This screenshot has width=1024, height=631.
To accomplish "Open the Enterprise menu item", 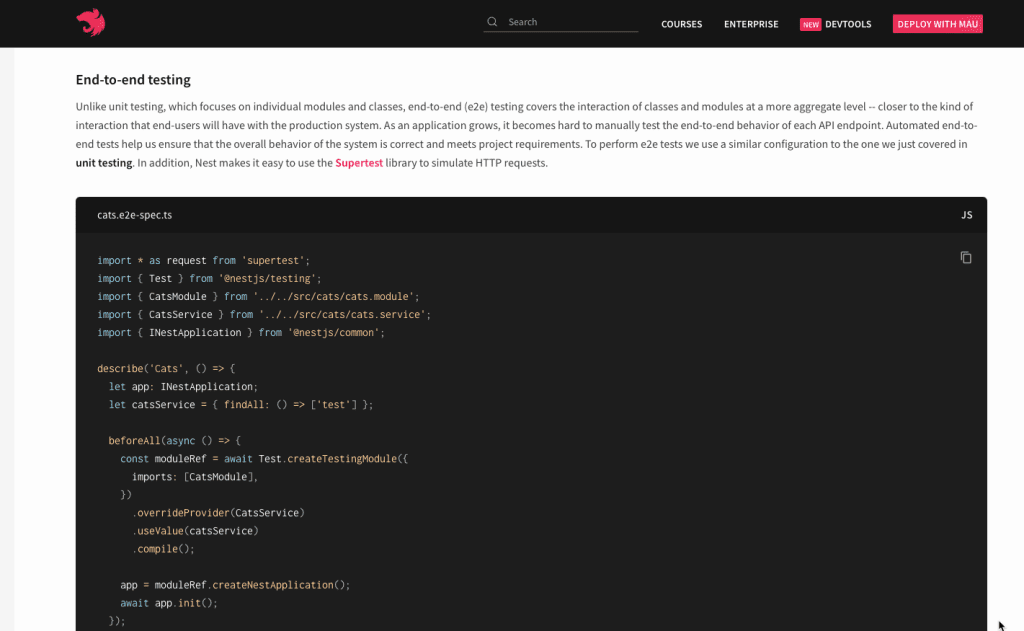I will click(751, 24).
